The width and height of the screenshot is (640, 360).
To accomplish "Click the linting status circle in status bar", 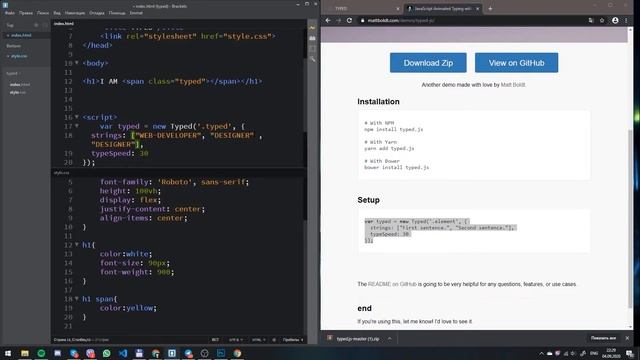I will [274, 340].
